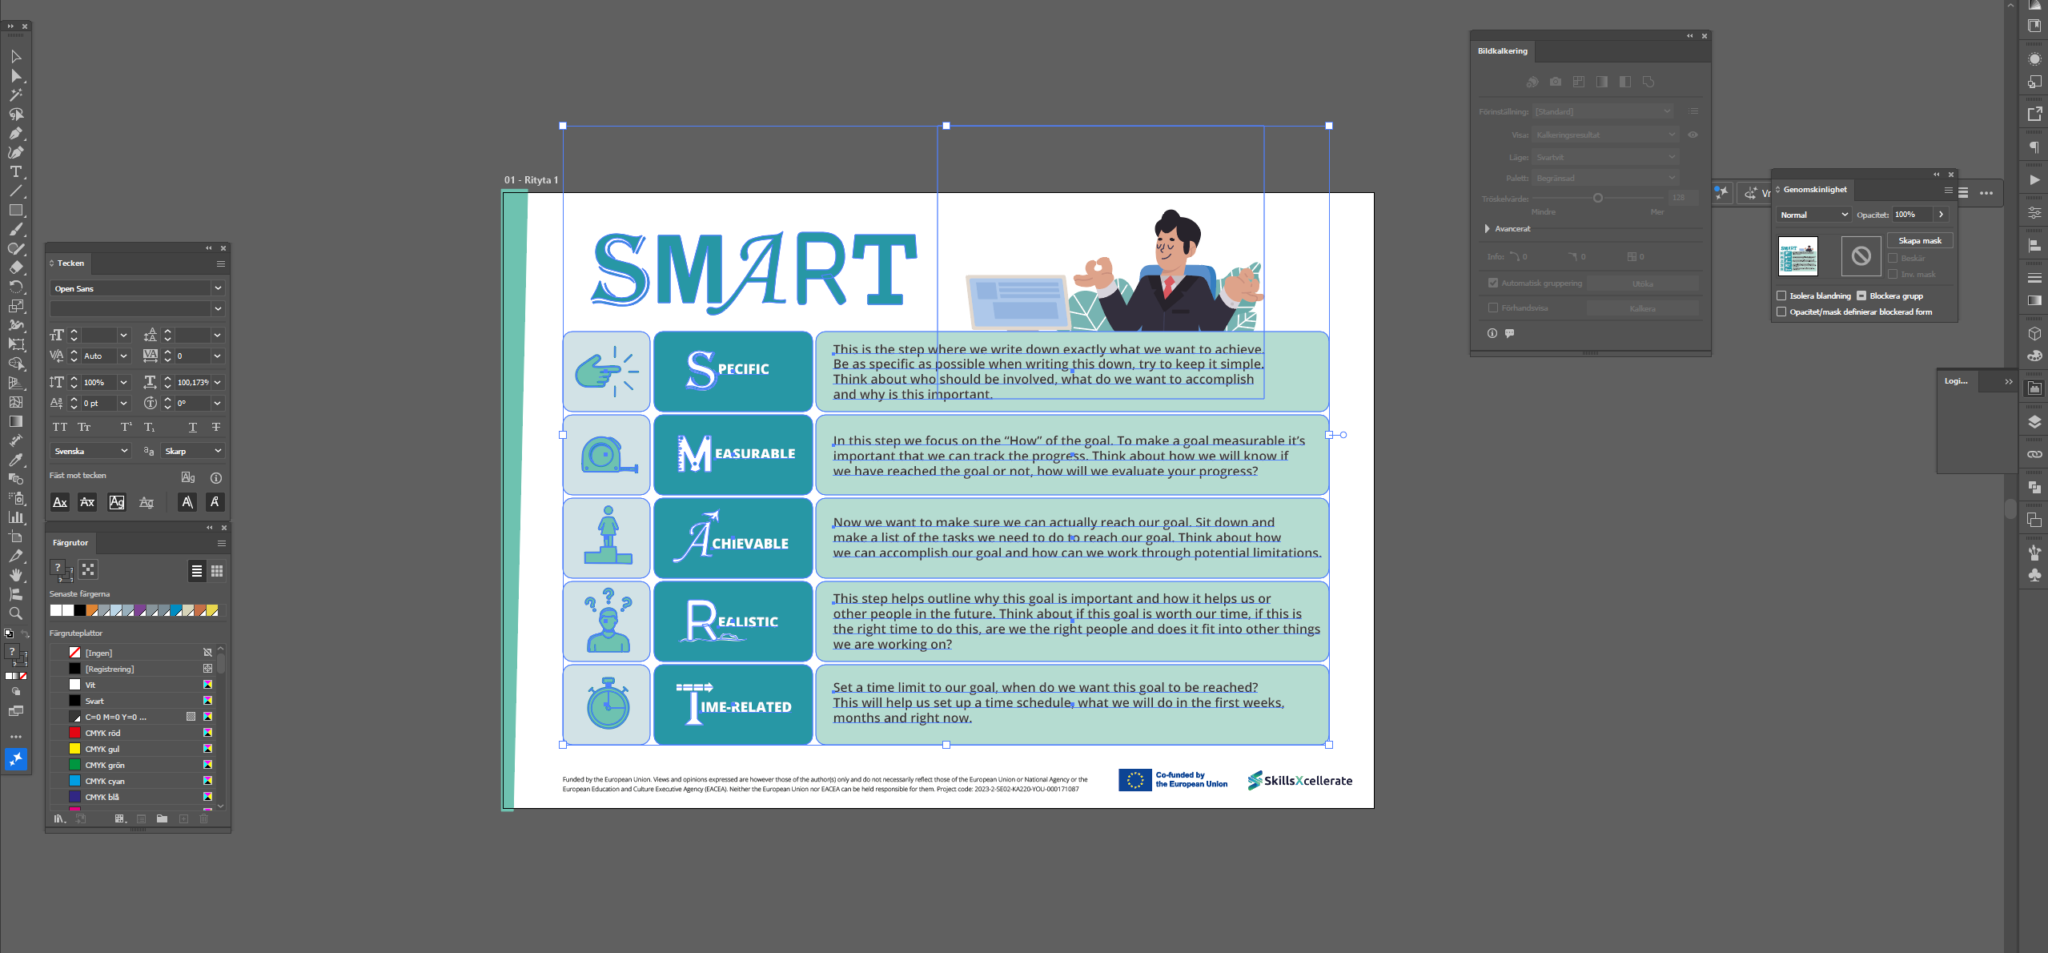The width and height of the screenshot is (2048, 953).
Task: Select the Direct Selection tool
Action: pos(16,76)
